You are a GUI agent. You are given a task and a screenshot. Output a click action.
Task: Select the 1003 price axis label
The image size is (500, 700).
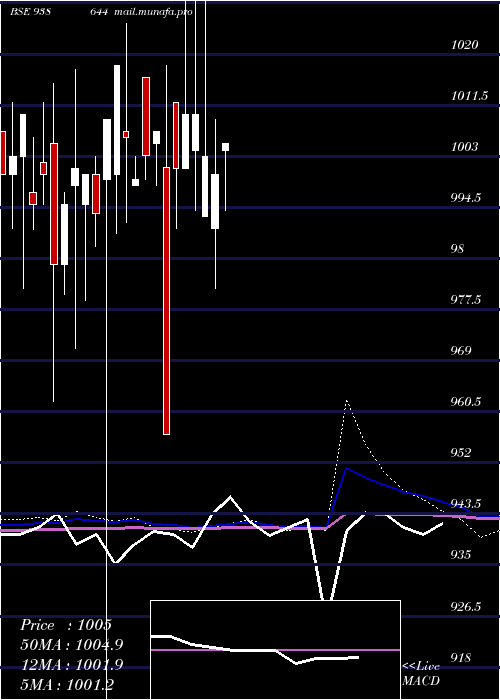click(464, 146)
